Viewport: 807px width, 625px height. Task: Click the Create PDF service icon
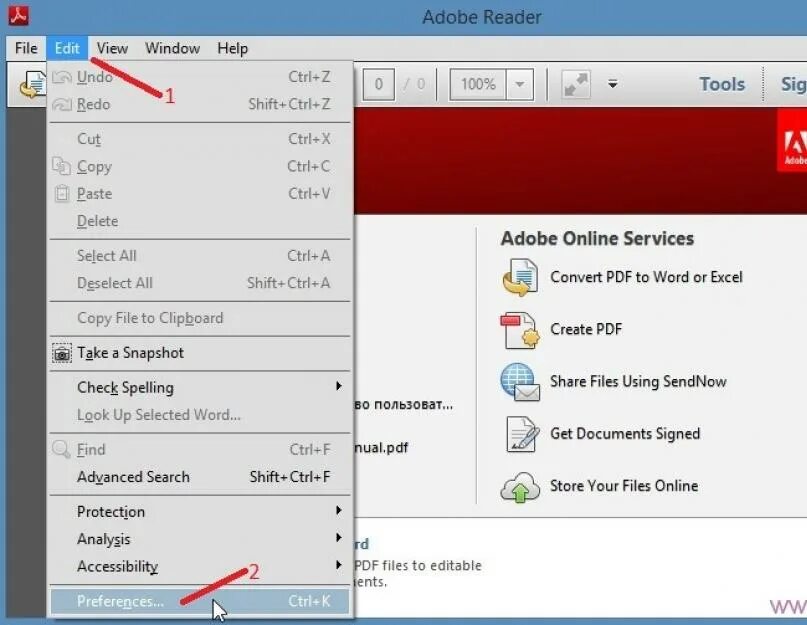pyautogui.click(x=520, y=330)
